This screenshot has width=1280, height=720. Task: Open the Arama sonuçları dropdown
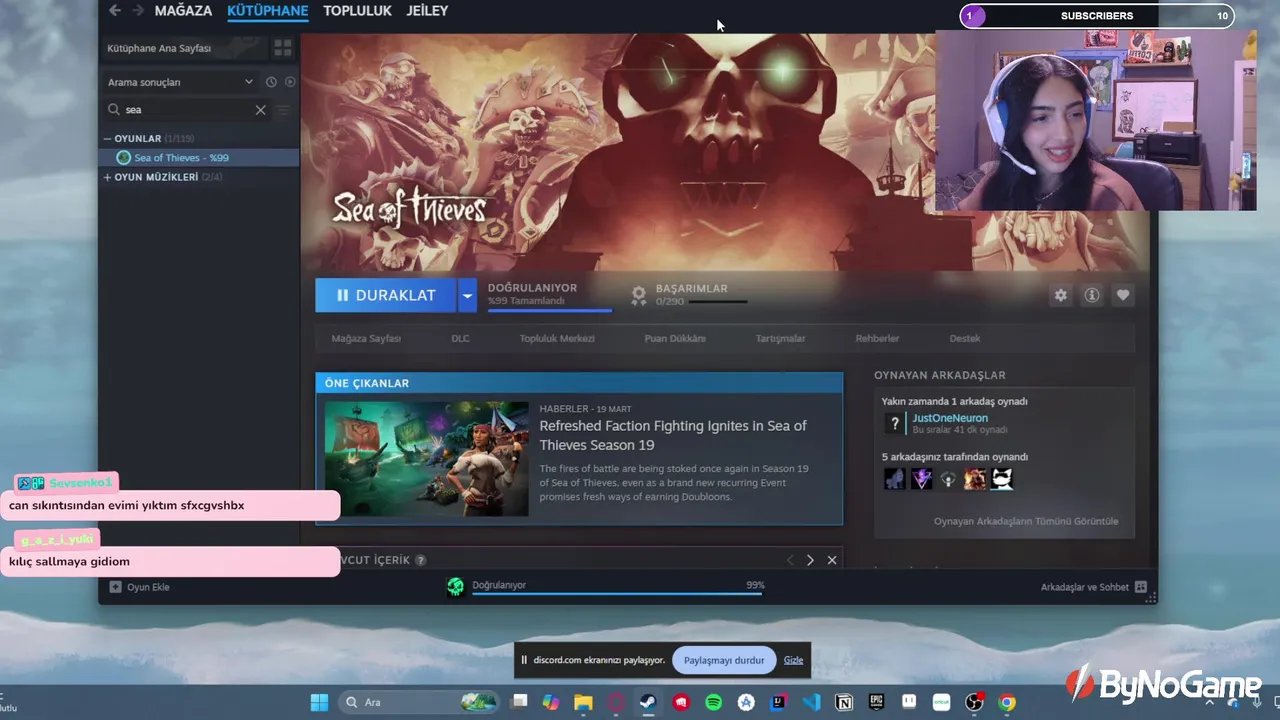click(181, 82)
